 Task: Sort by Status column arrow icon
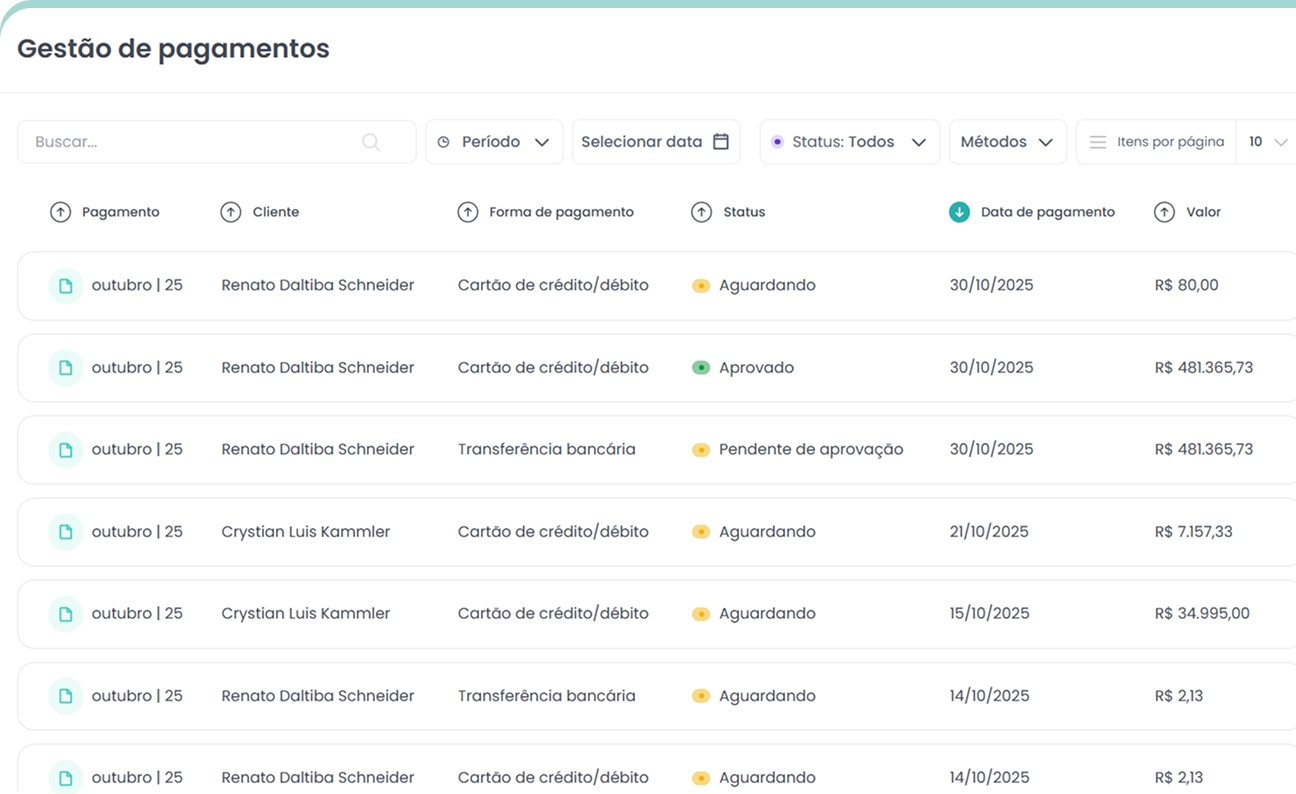point(701,212)
